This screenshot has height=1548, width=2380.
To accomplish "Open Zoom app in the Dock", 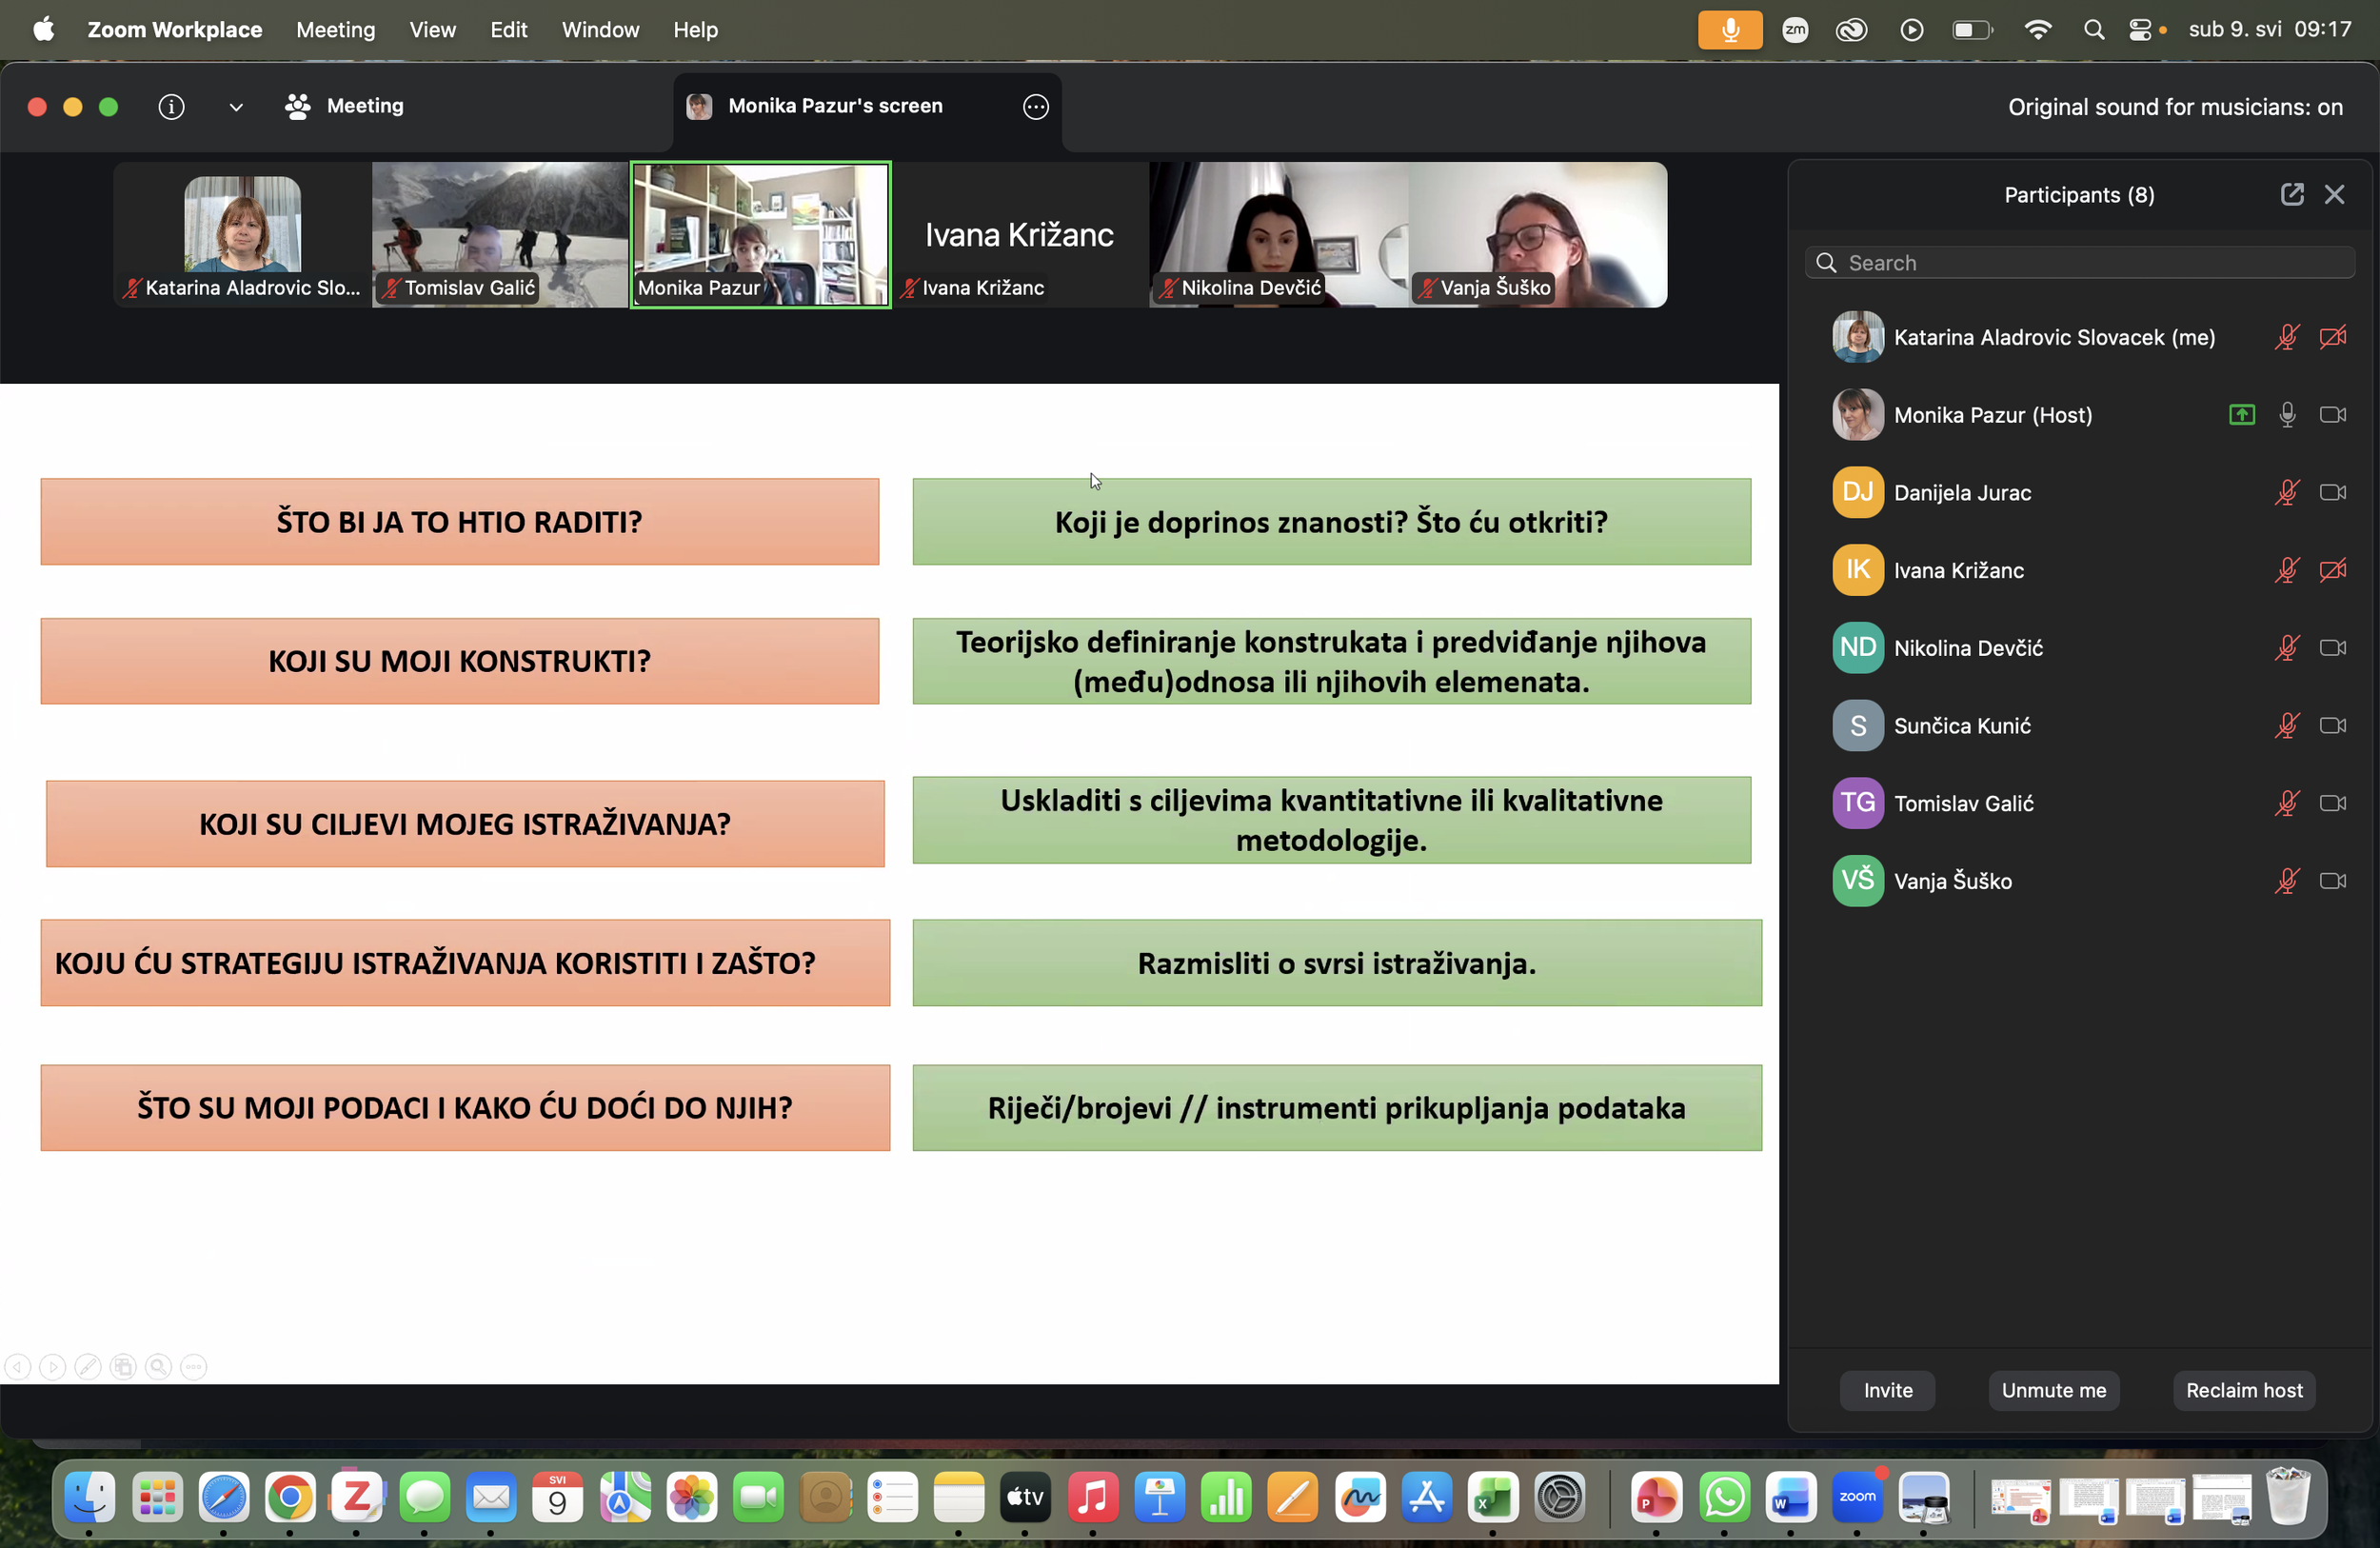I will [1856, 1496].
